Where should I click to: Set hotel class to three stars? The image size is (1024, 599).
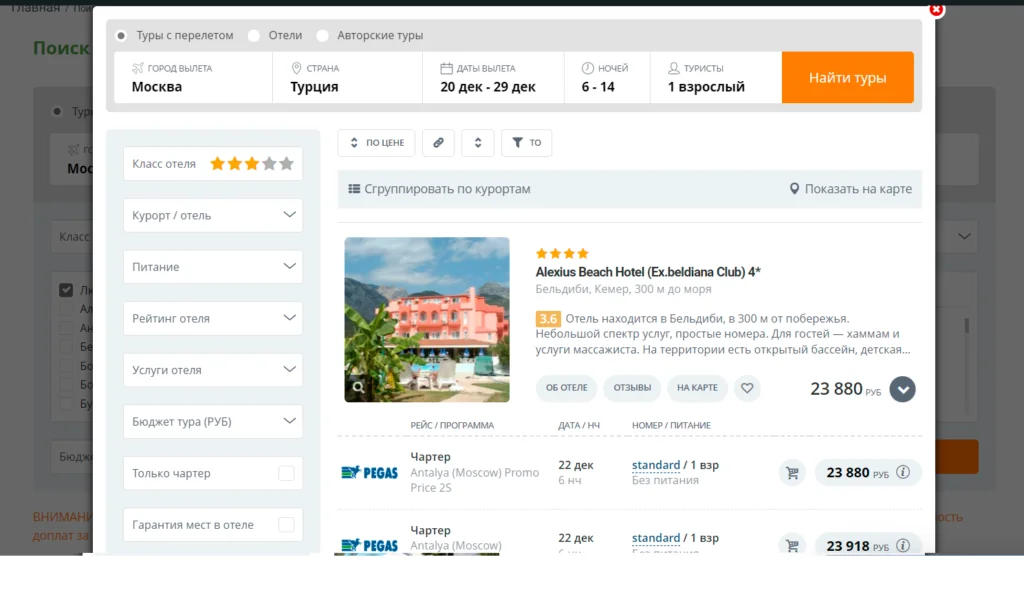[252, 164]
